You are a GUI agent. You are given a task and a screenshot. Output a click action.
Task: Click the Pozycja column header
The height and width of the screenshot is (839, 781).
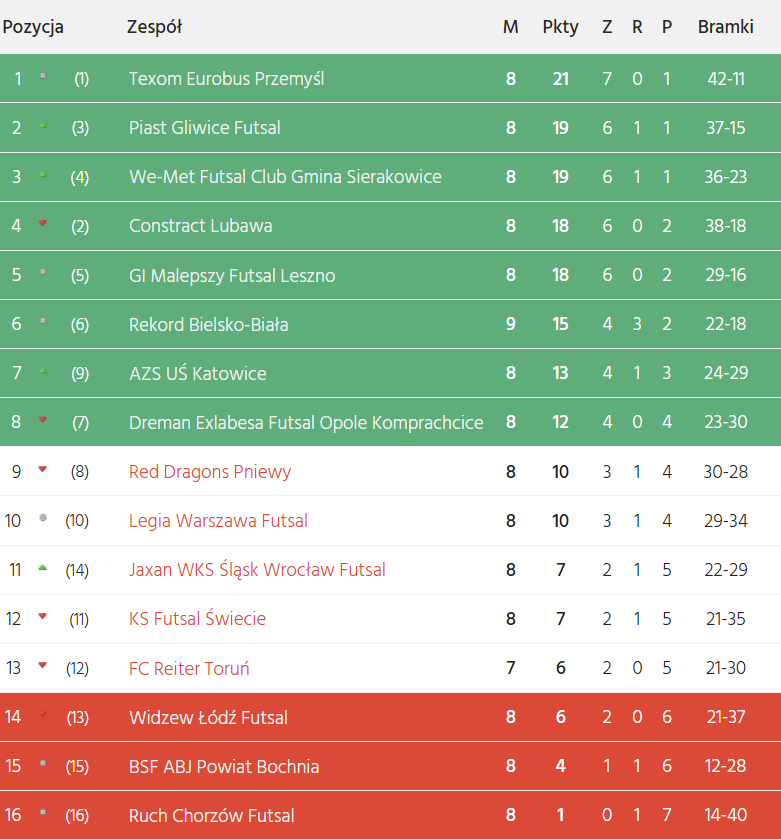point(33,27)
